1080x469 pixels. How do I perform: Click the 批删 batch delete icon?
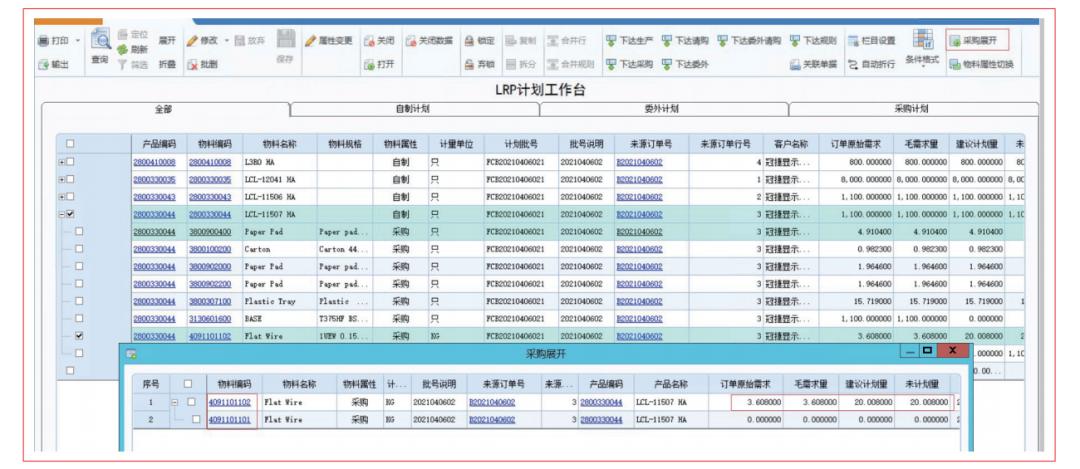click(x=192, y=65)
